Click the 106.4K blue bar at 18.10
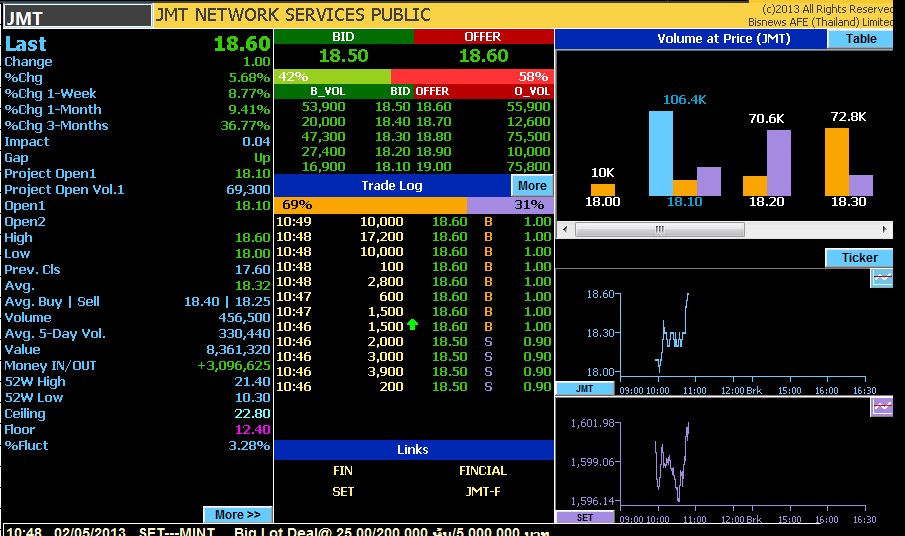This screenshot has height=536, width=905. (x=660, y=153)
